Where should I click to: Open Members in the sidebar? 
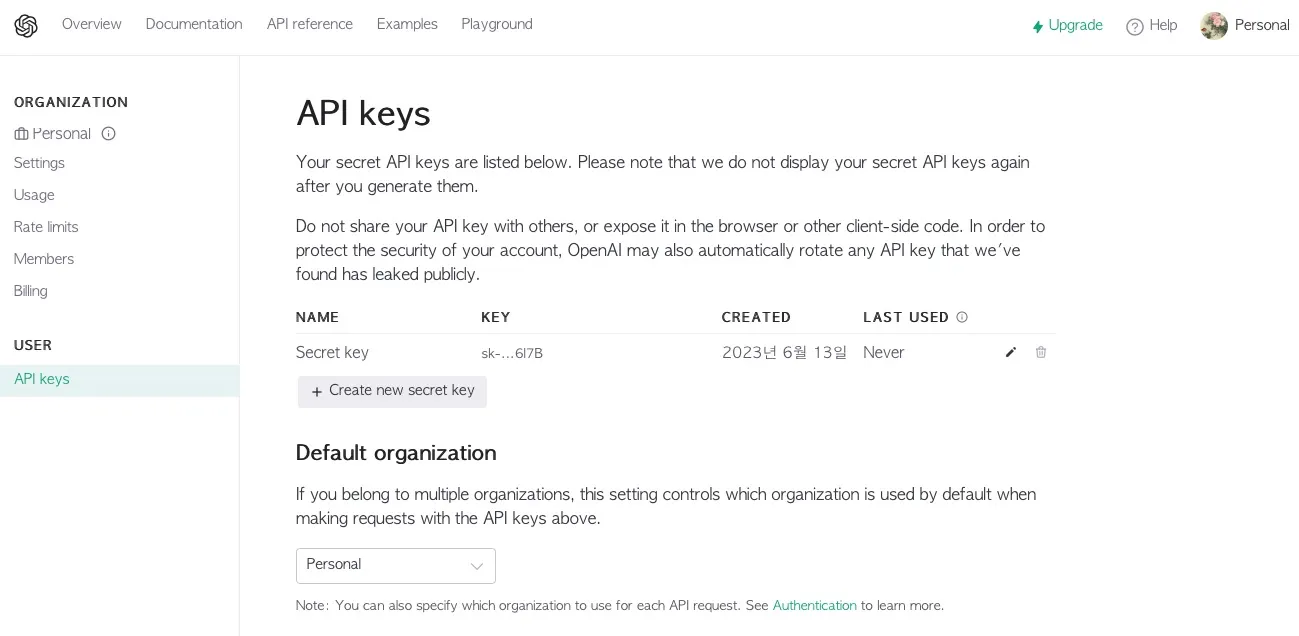click(x=44, y=259)
